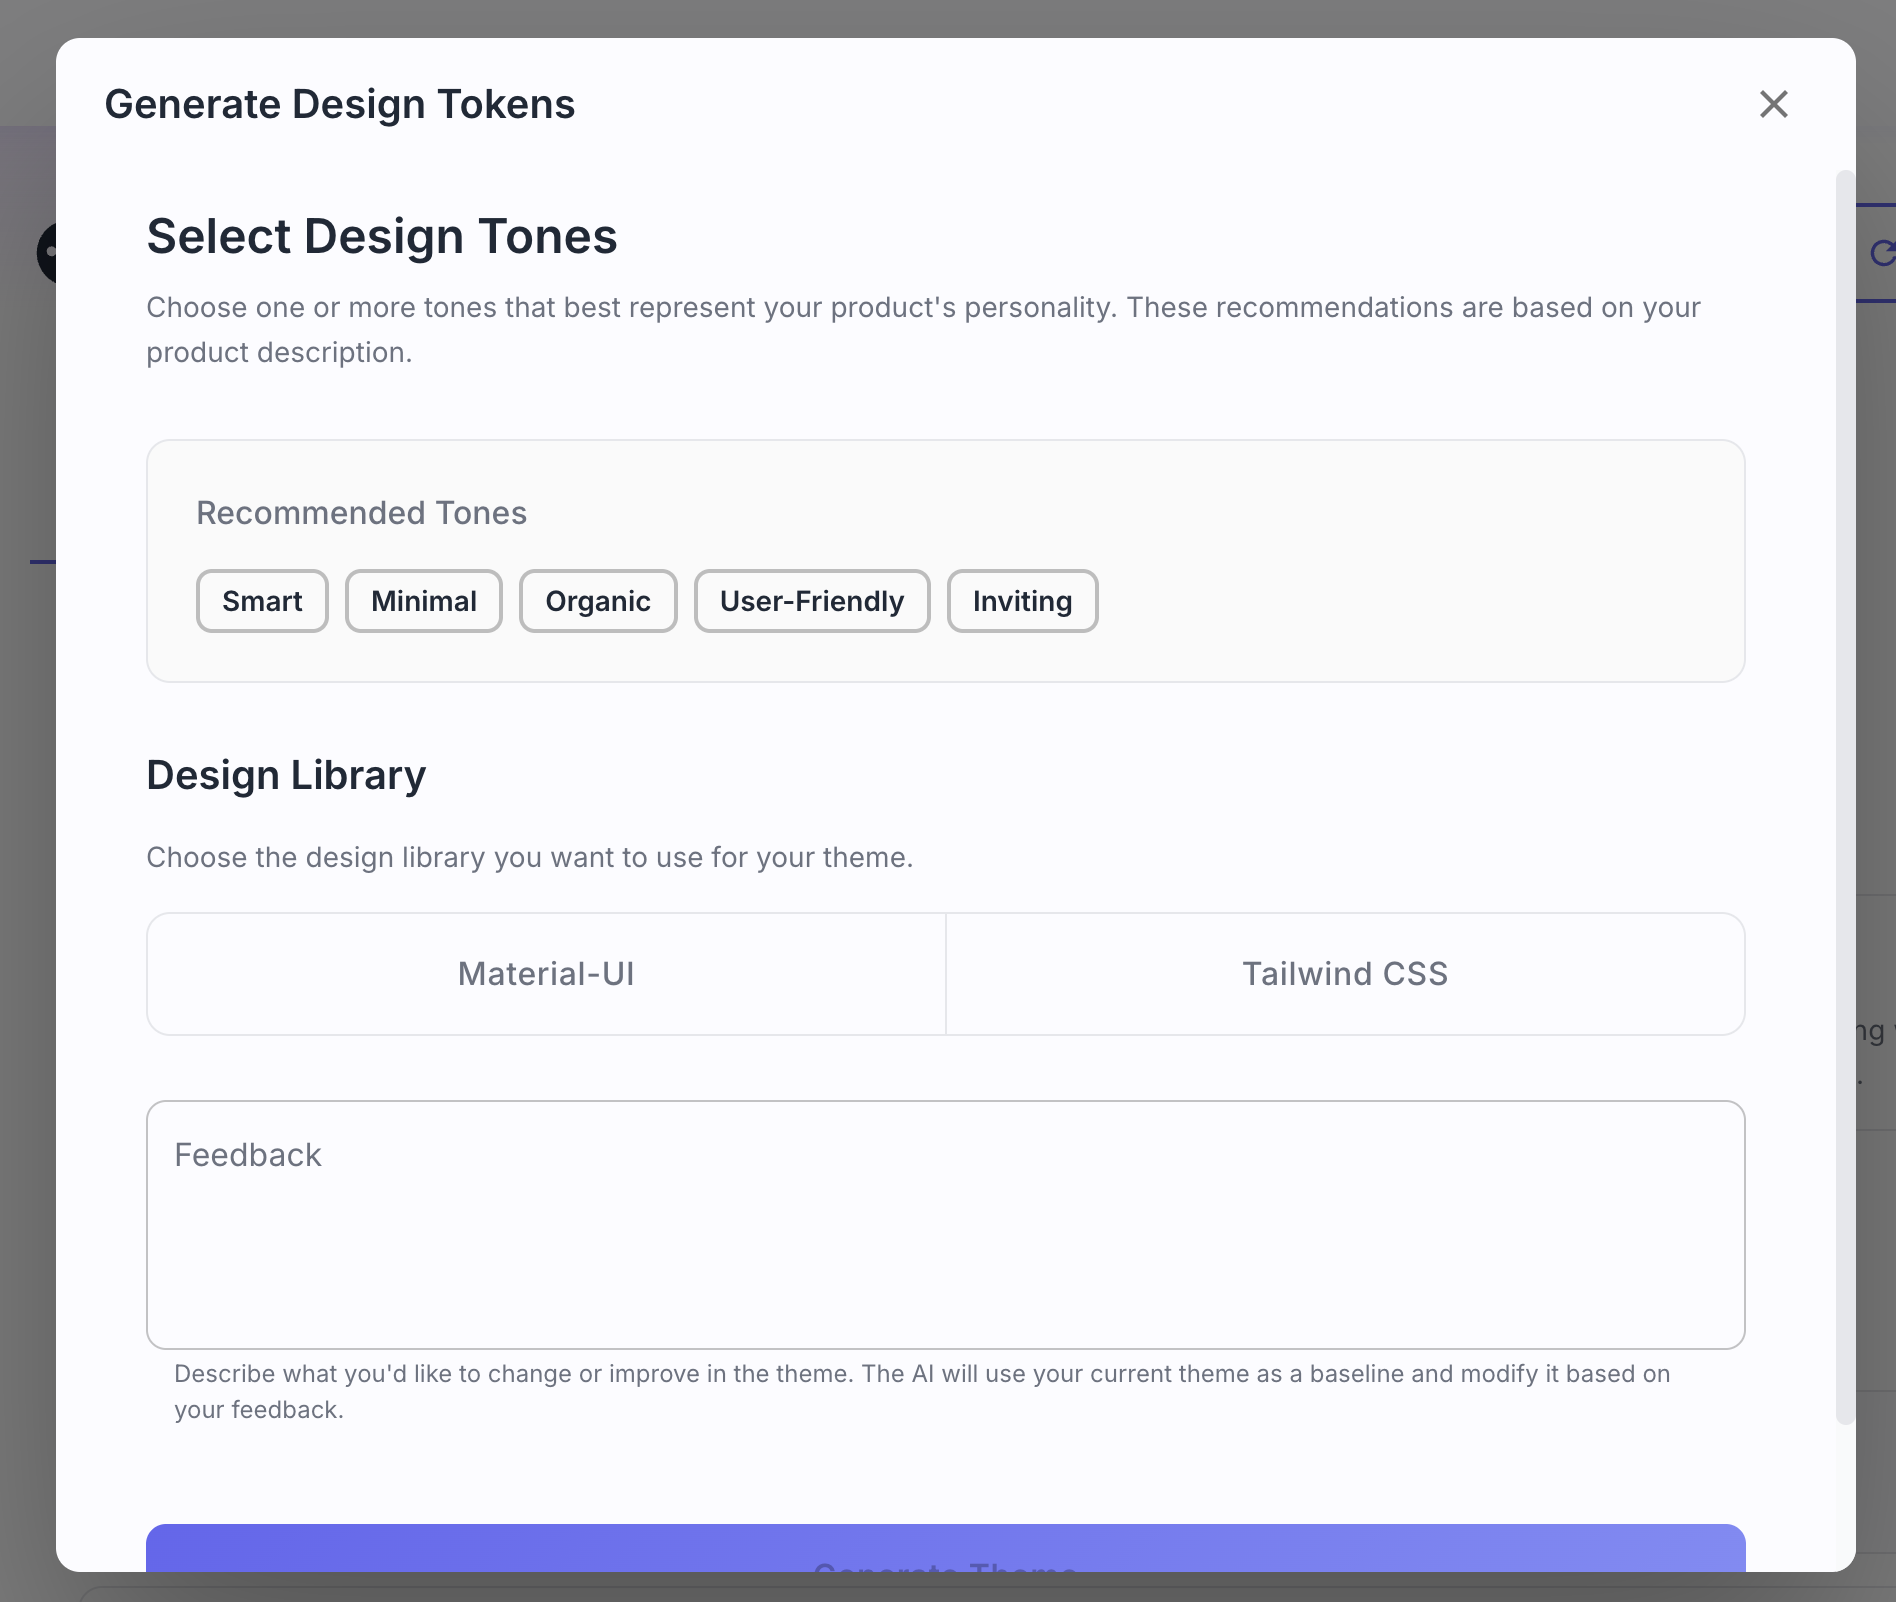1896x1602 pixels.
Task: Click the 'Choose the design library' description
Action: tap(529, 858)
